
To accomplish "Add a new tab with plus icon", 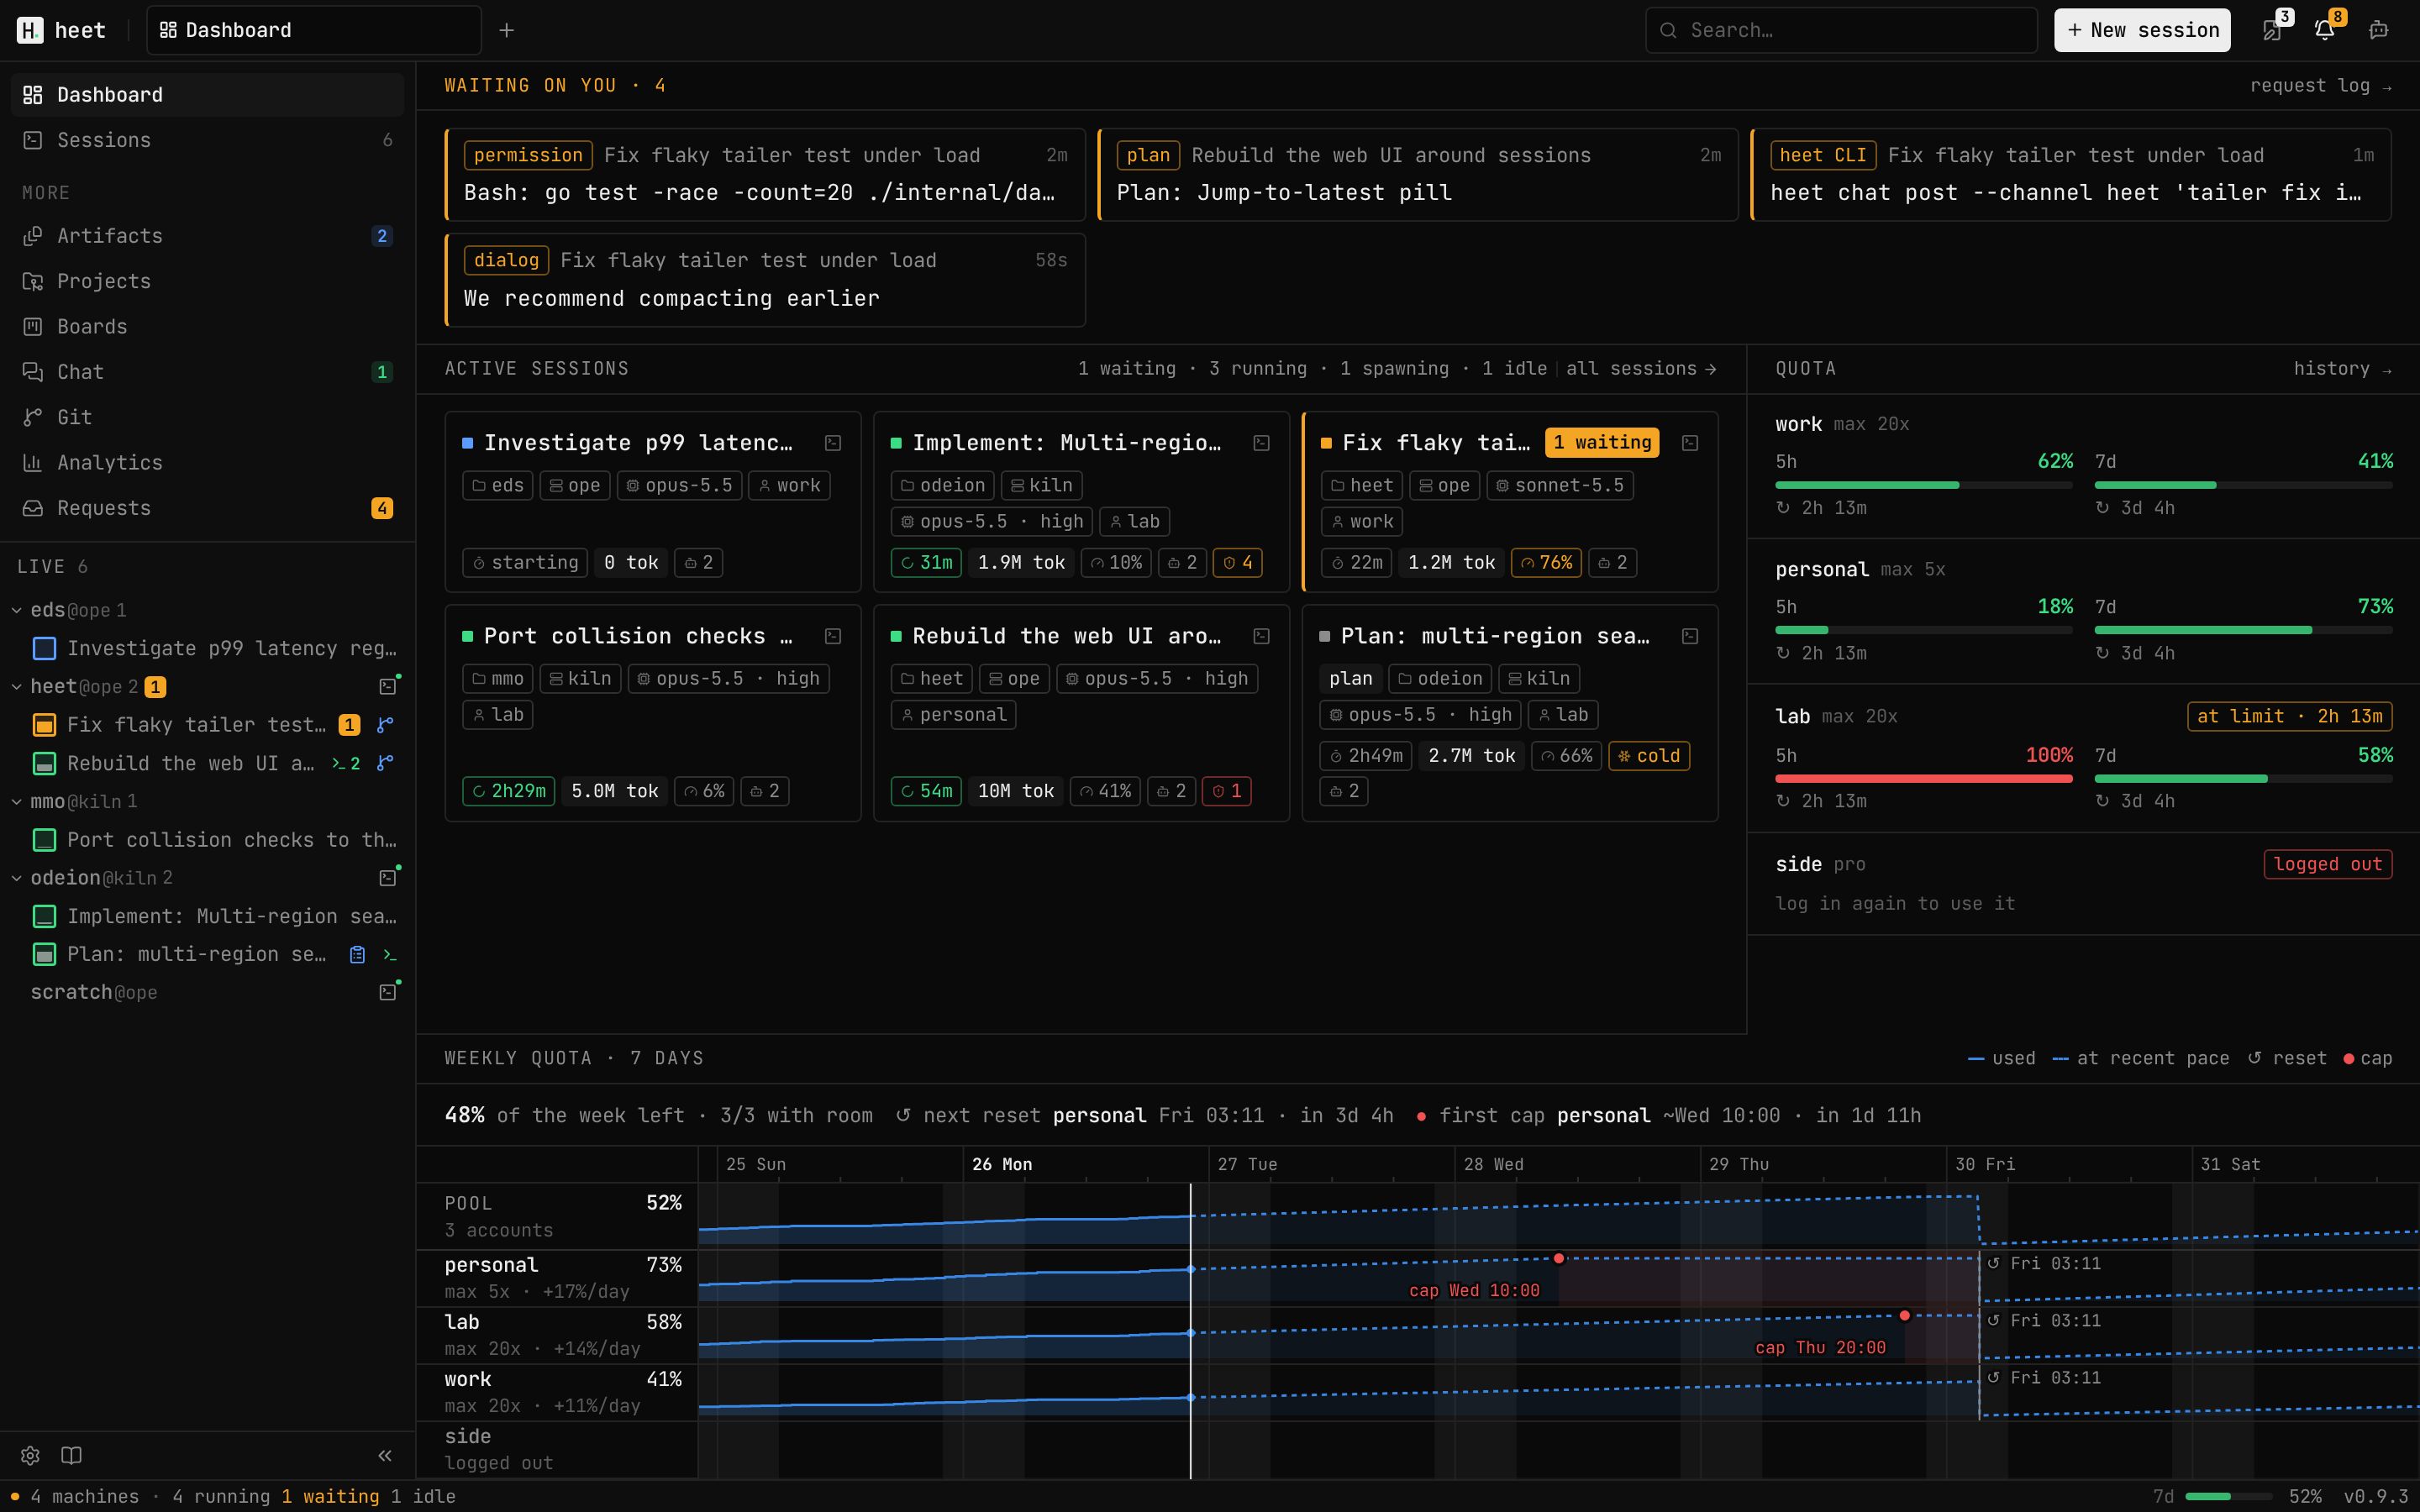I will click(x=506, y=30).
